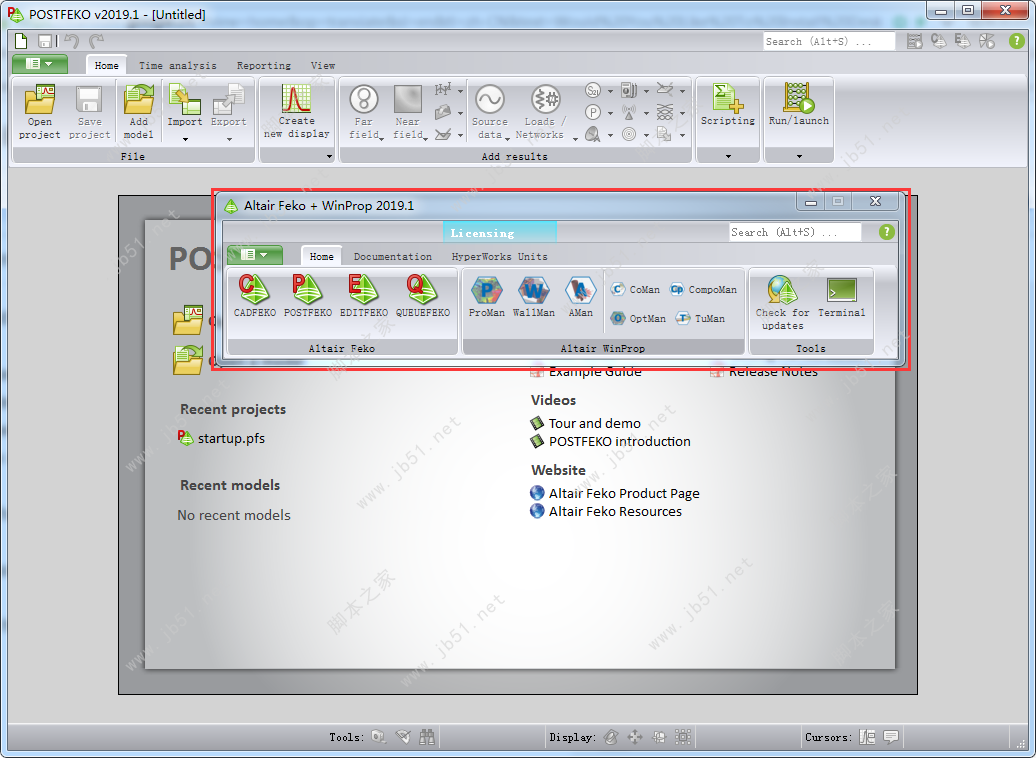This screenshot has height=758, width=1036.
Task: Click Create new display in ribbon
Action: pyautogui.click(x=297, y=111)
